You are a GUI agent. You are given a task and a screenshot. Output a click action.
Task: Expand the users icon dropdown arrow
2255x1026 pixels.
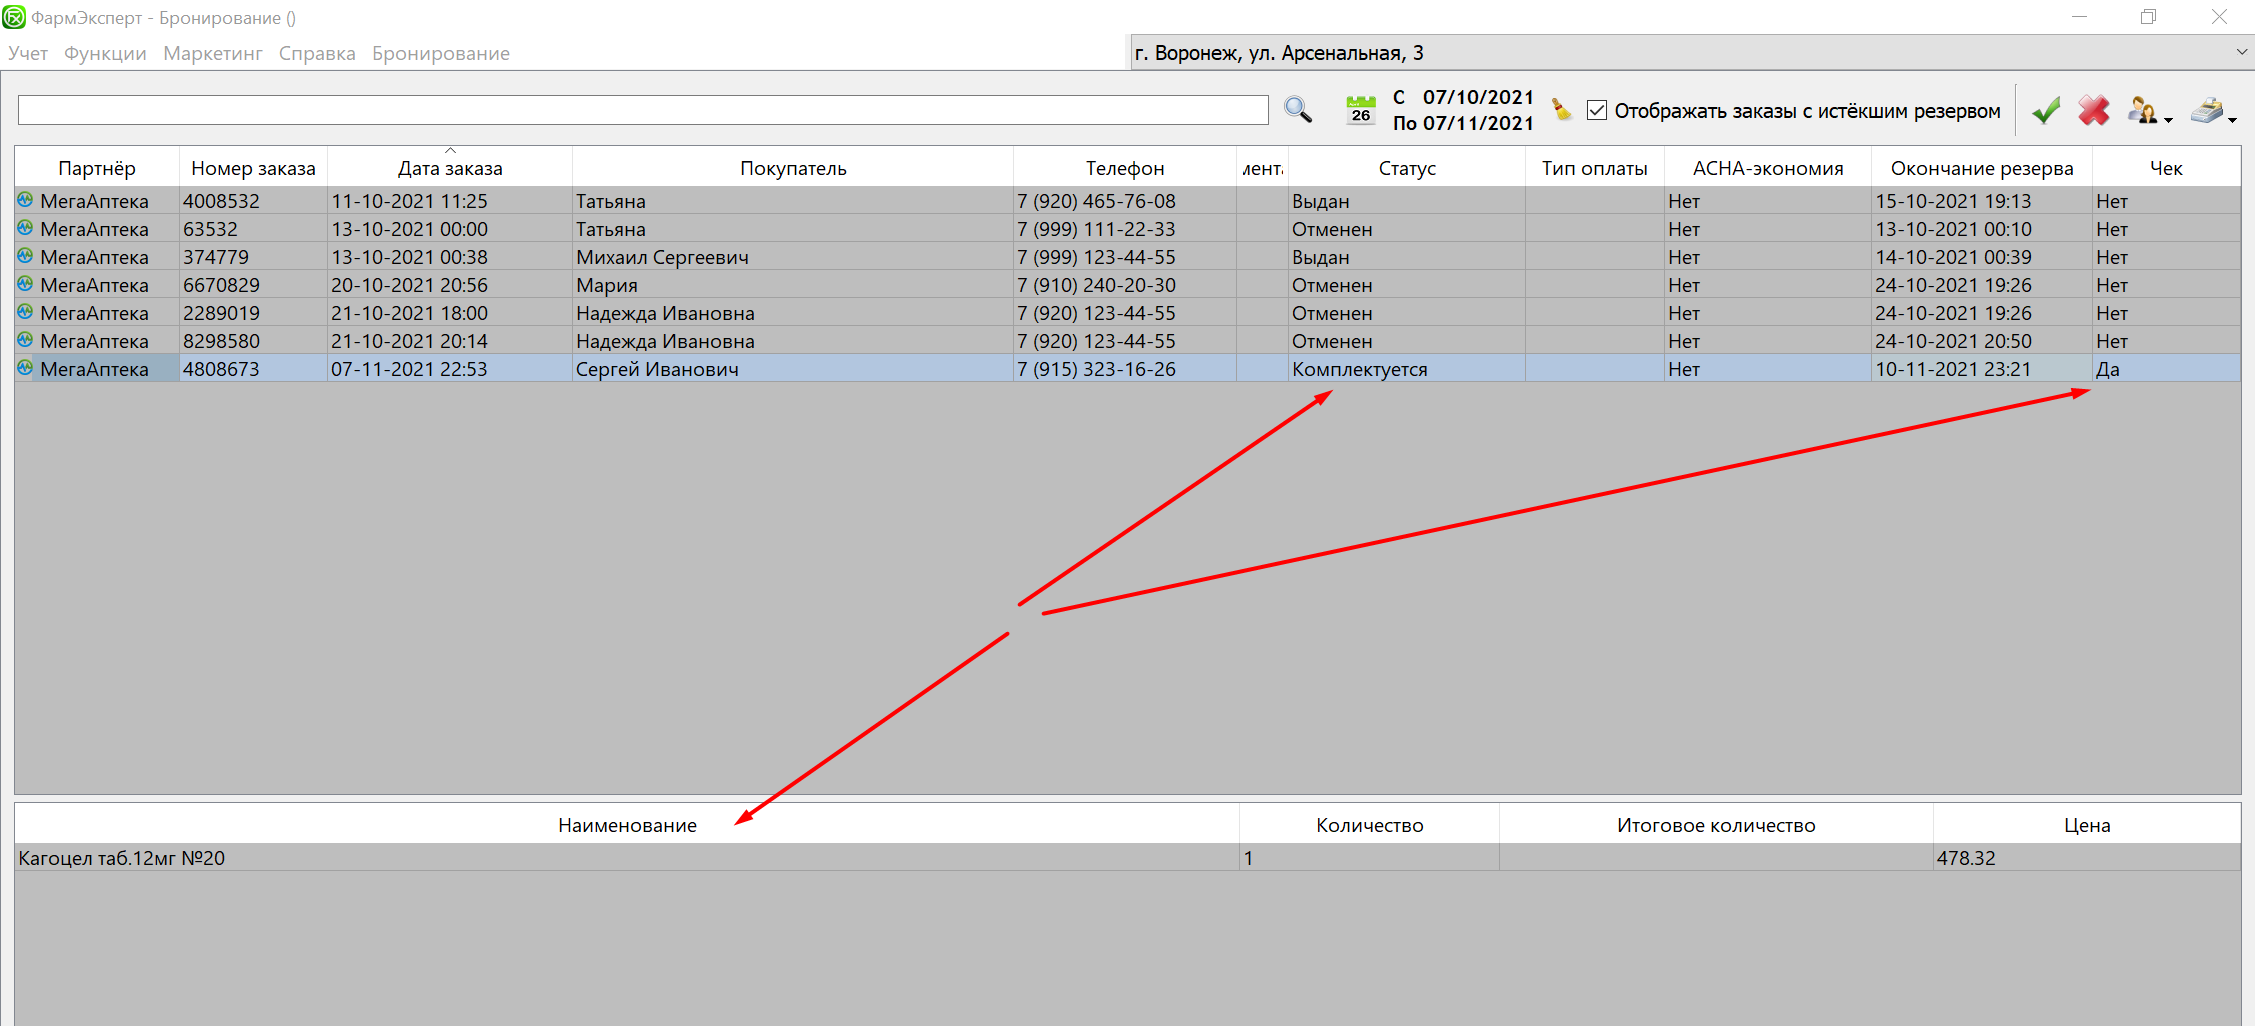(x=2168, y=120)
